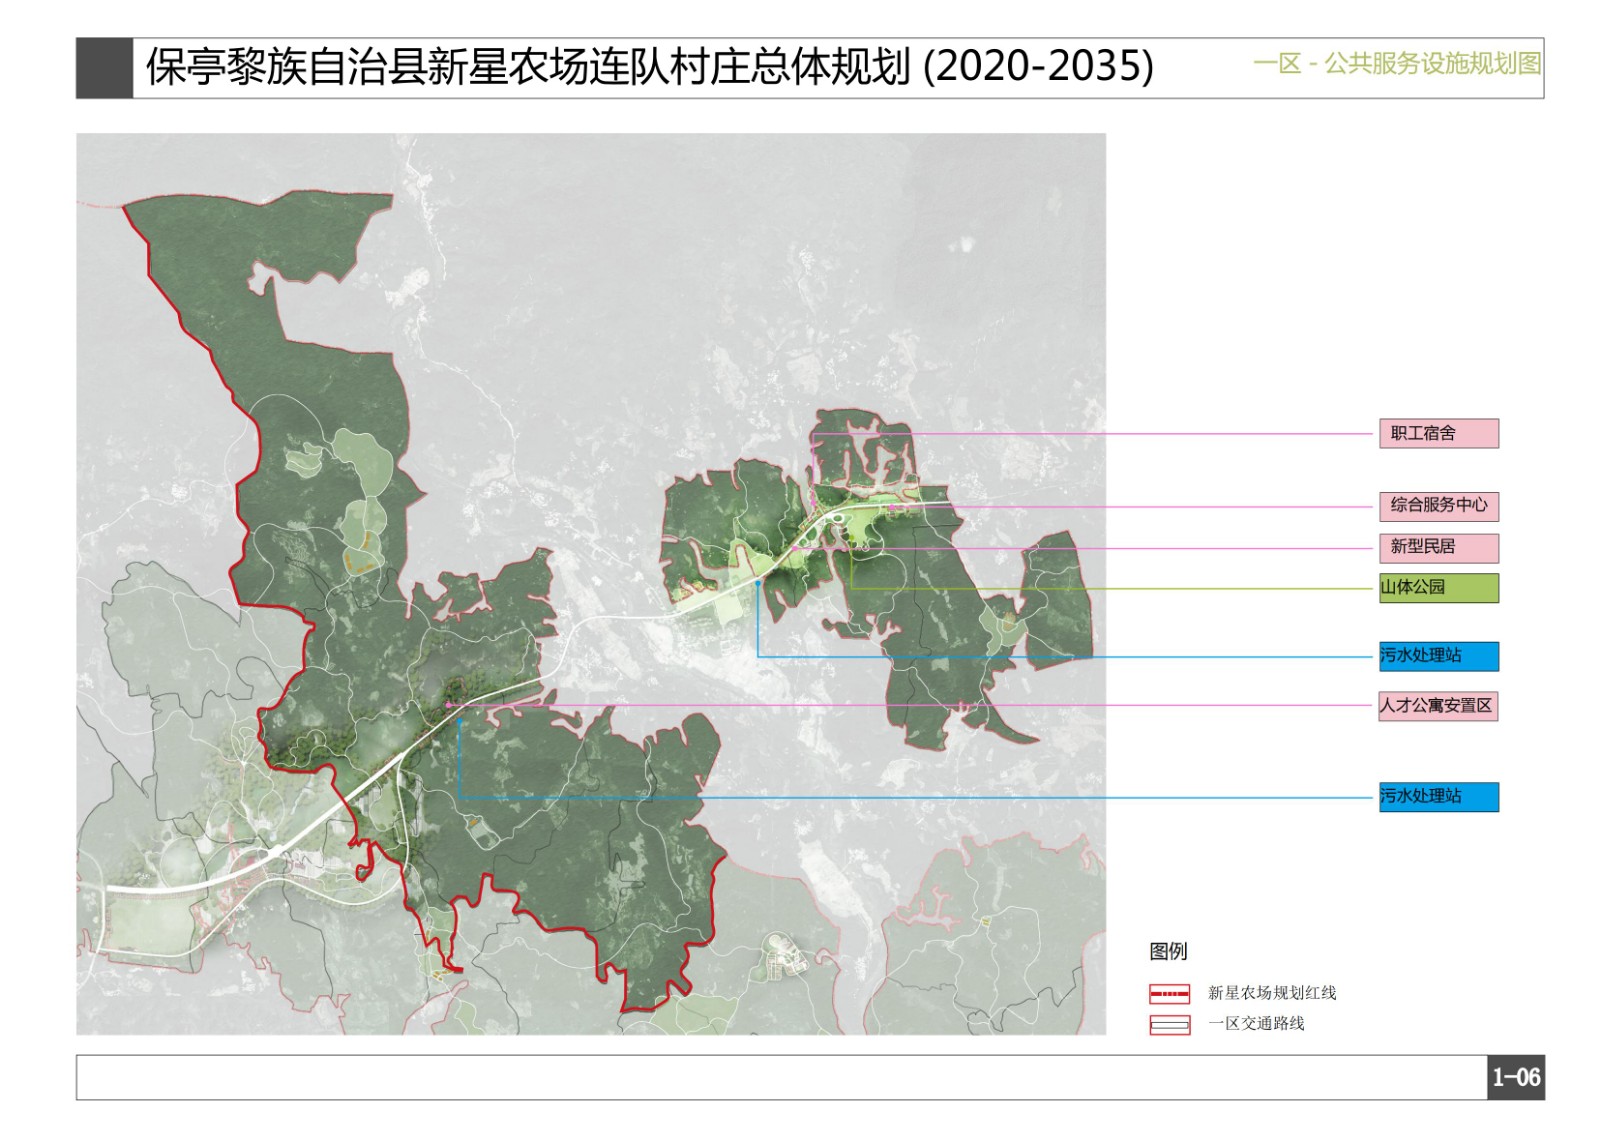Image resolution: width=1600 pixels, height=1131 pixels.
Task: Click 污水处理站 label beneath 人才公寓安置区
Action: 1438,797
